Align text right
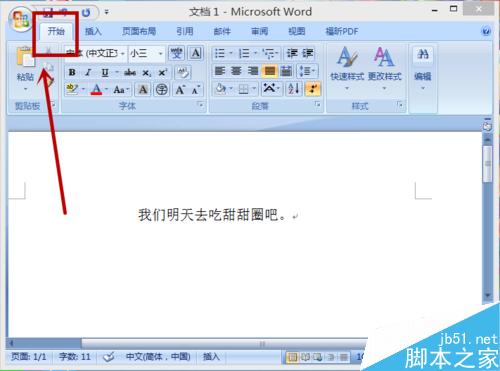500x371 pixels. pos(253,71)
